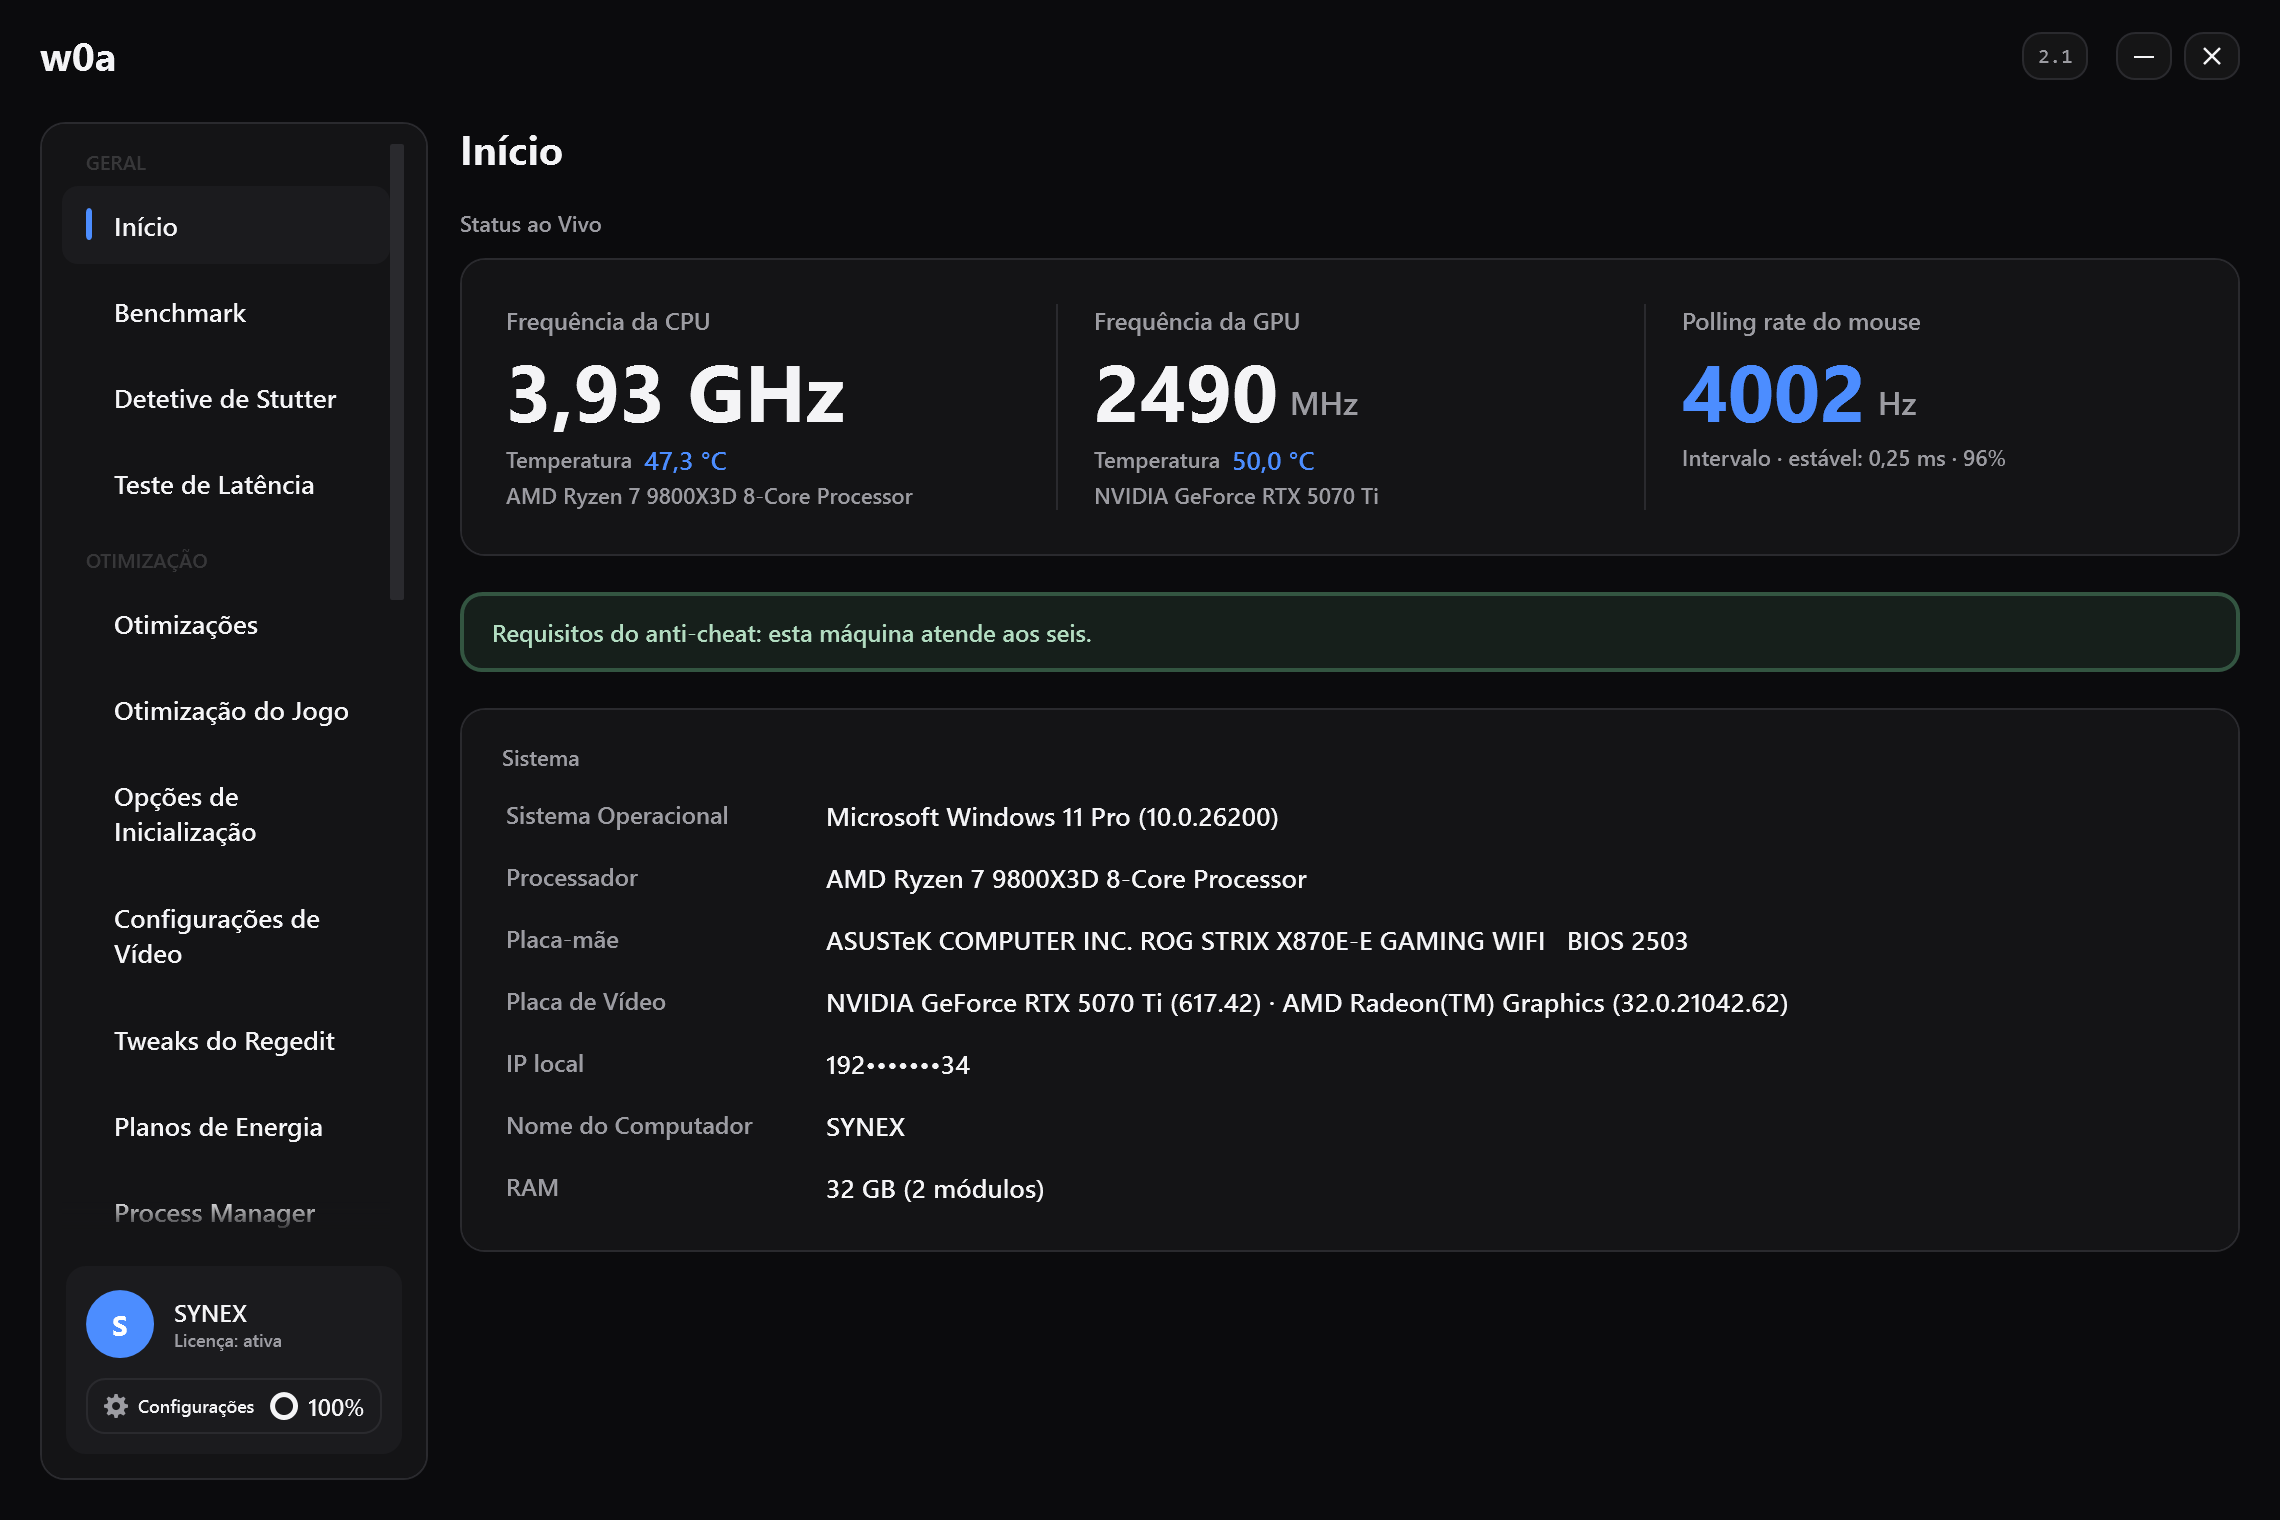Screen dimensions: 2280x1520
Task: Click the SYNEX avatar circle
Action: point(120,1324)
